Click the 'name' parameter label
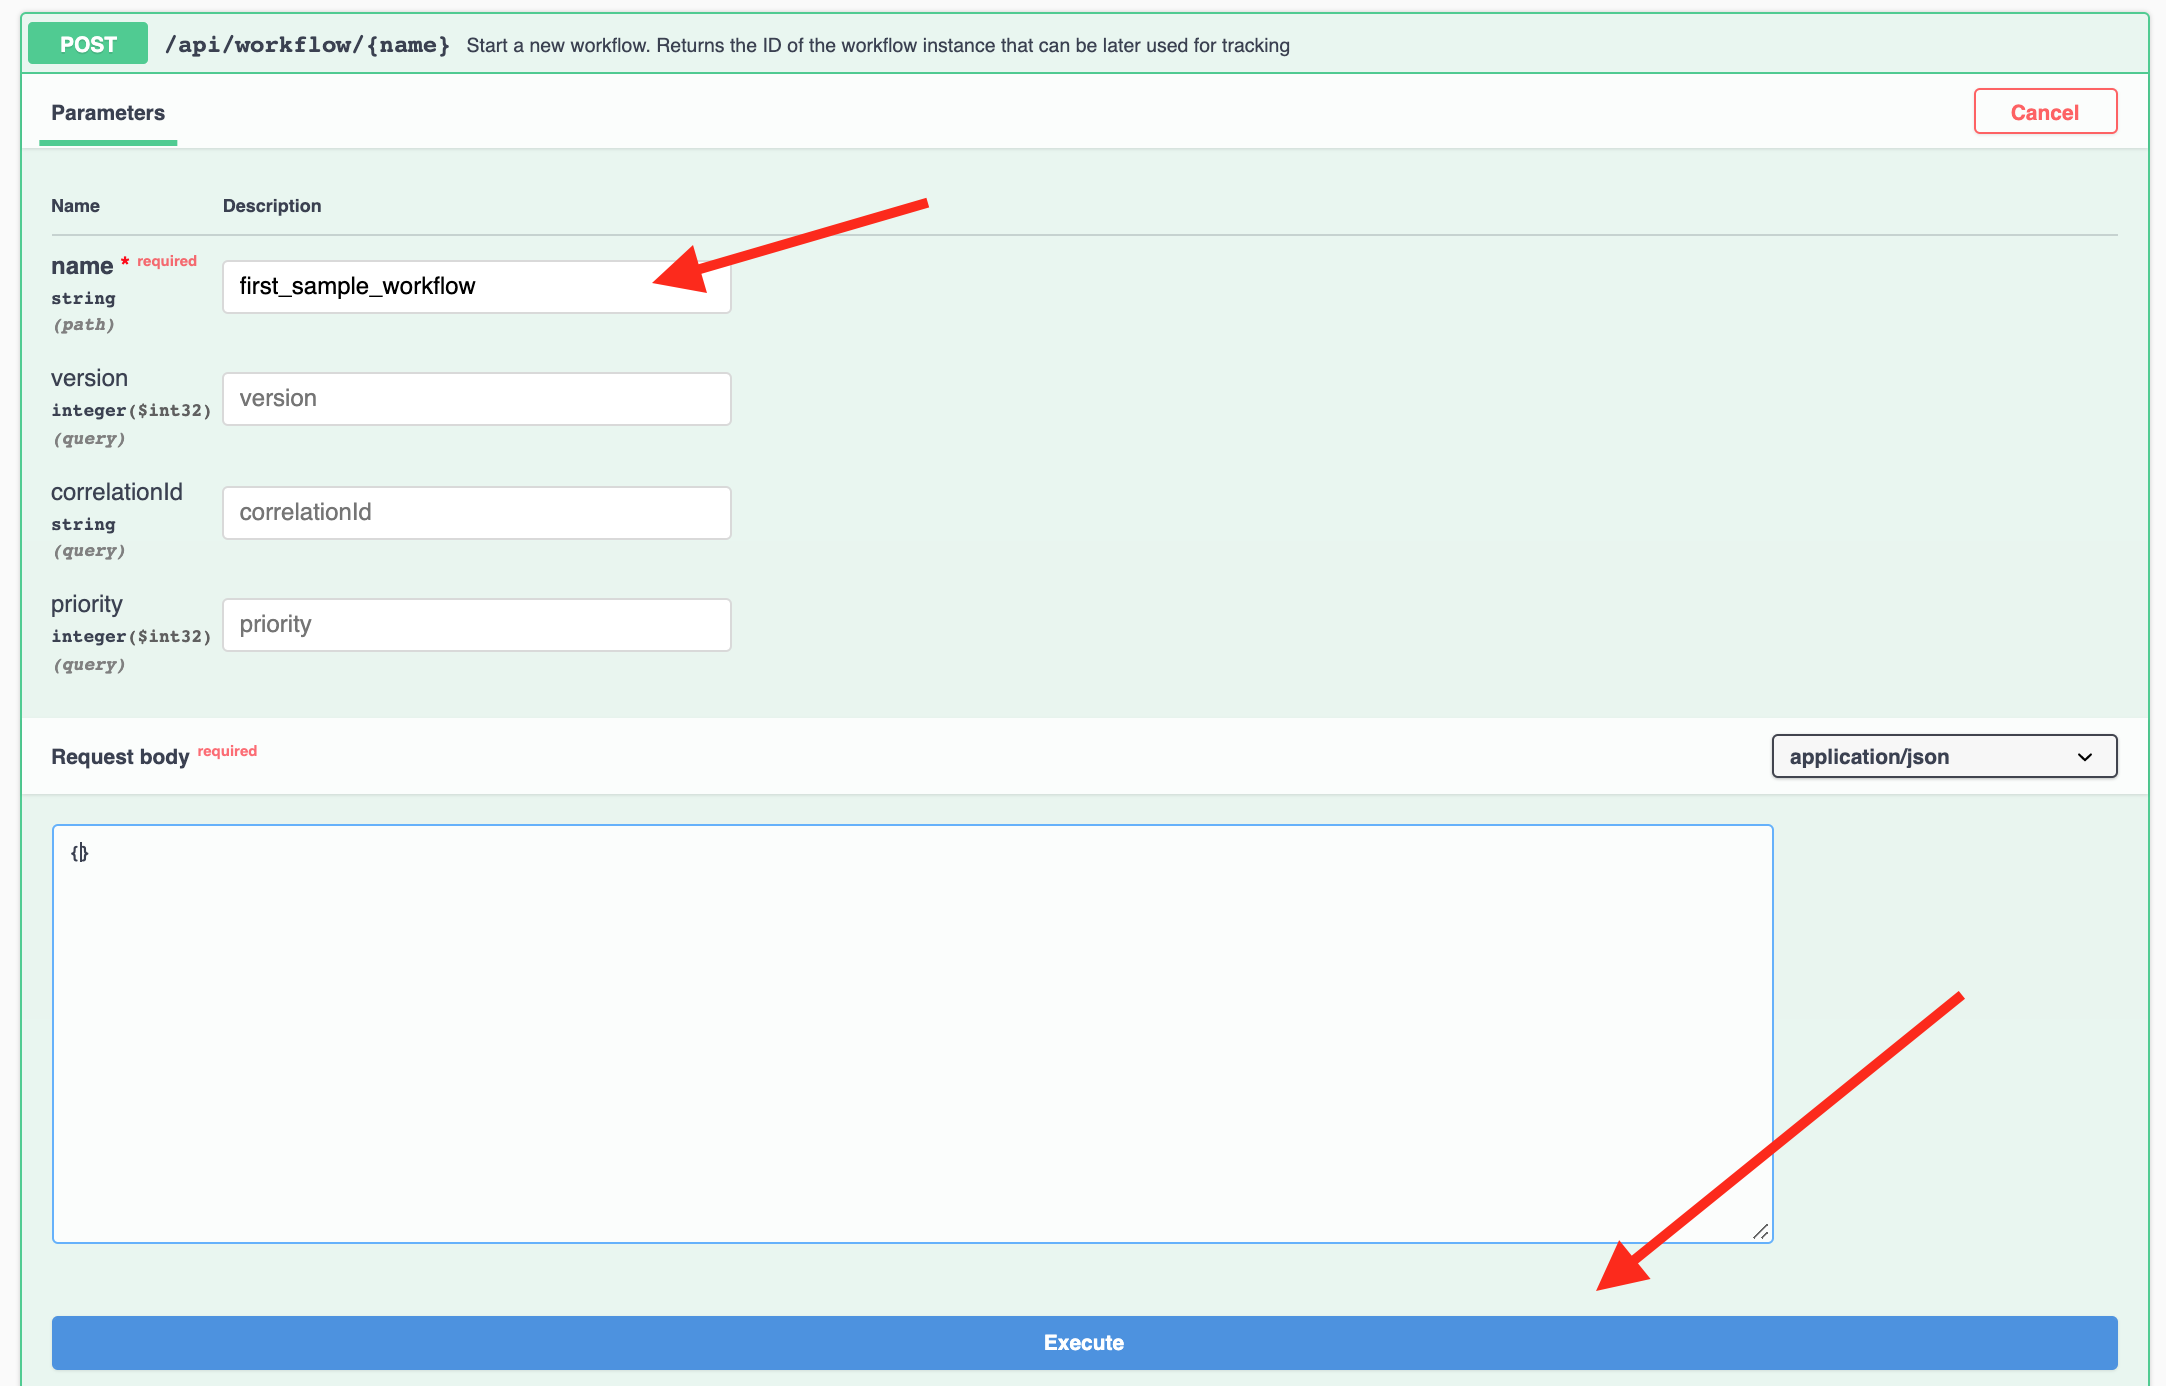 pos(82,266)
